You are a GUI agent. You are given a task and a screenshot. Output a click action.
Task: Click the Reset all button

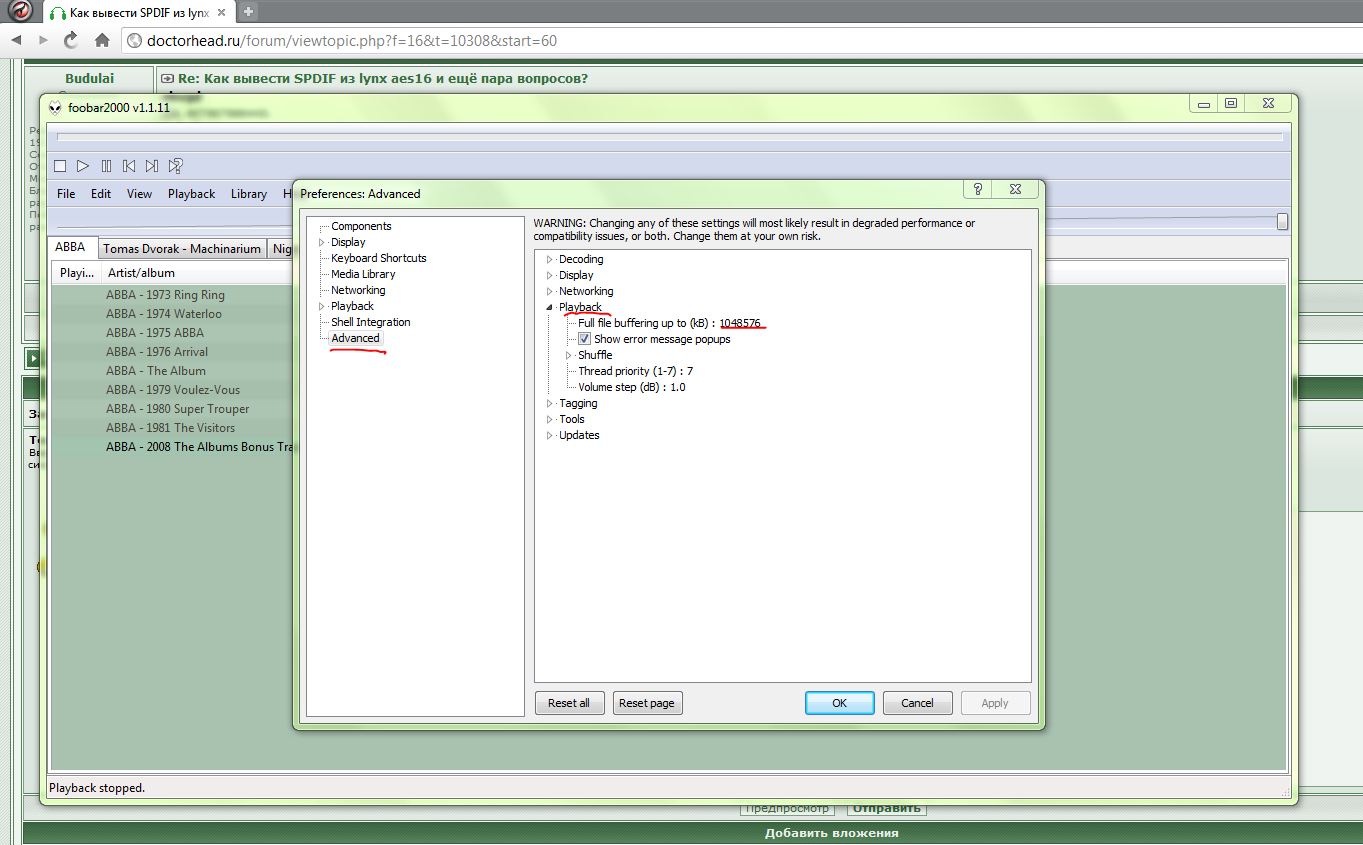[569, 703]
